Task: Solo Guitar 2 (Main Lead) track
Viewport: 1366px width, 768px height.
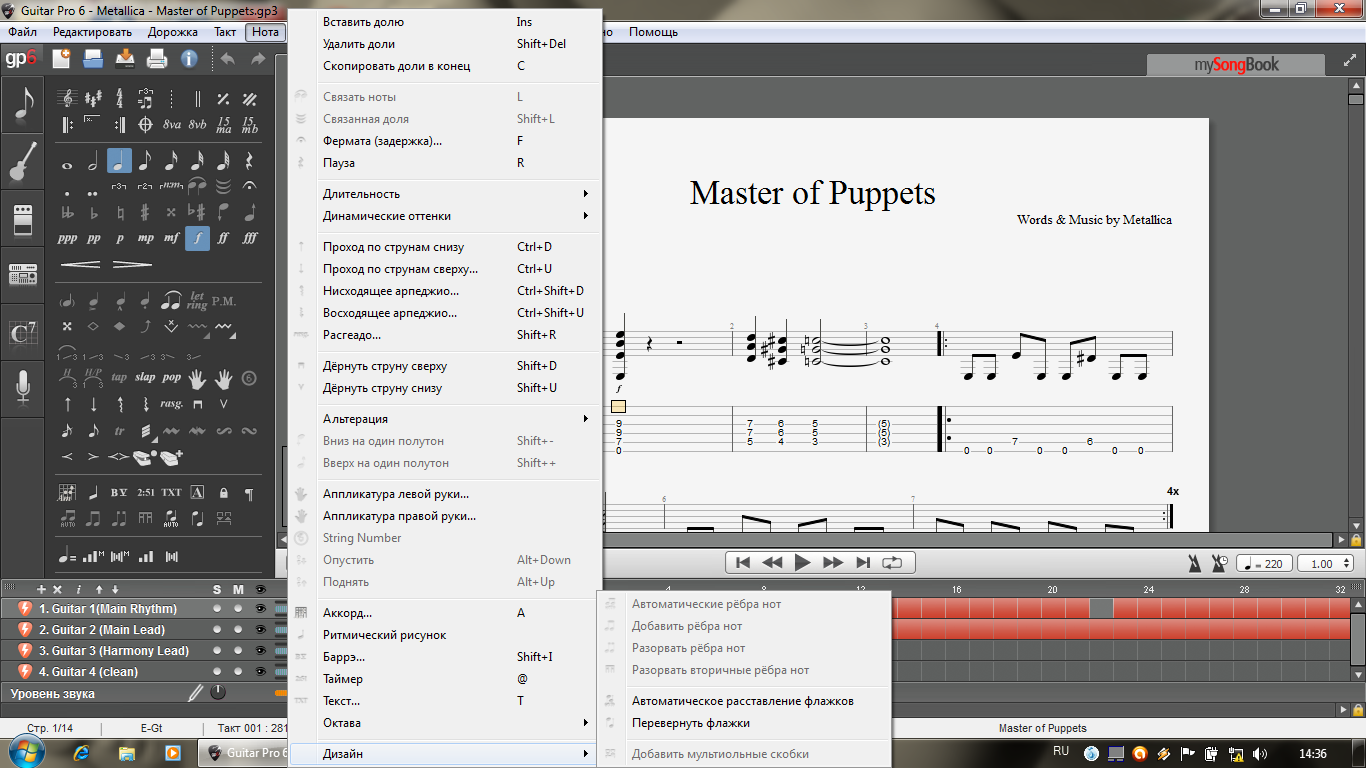Action: click(x=217, y=630)
